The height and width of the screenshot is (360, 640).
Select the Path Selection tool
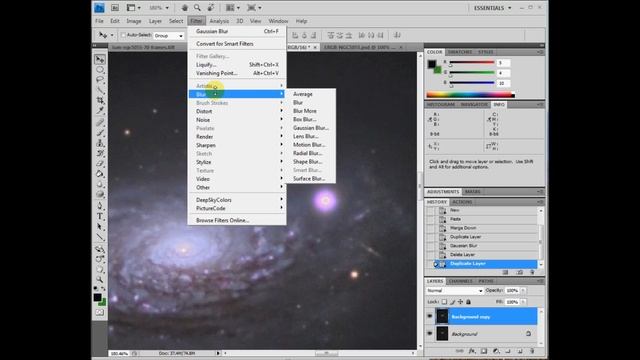(x=100, y=227)
